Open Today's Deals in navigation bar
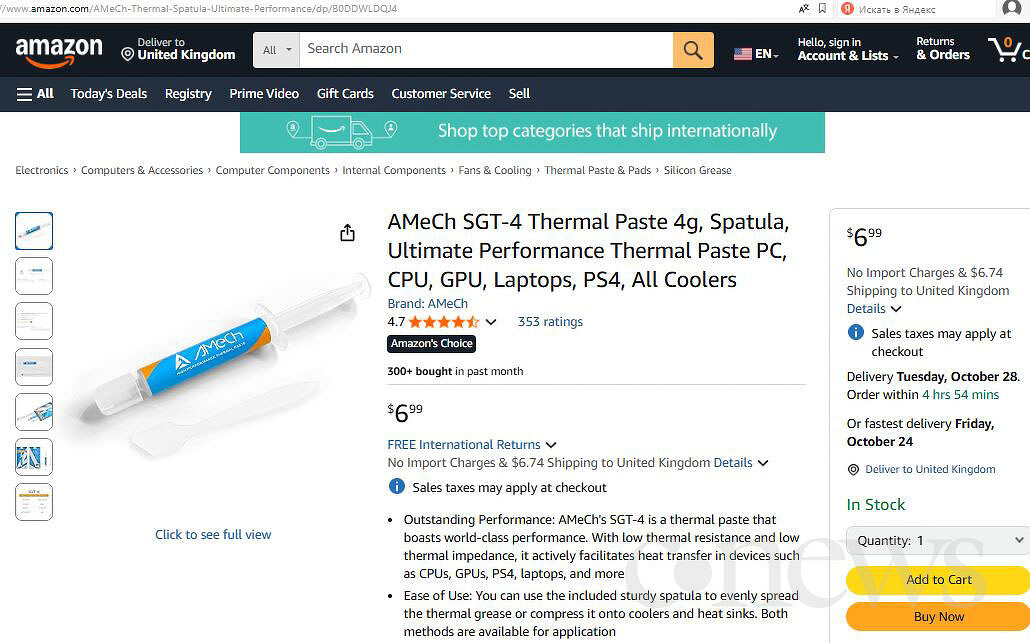Image resolution: width=1030 pixels, height=643 pixels. point(108,94)
